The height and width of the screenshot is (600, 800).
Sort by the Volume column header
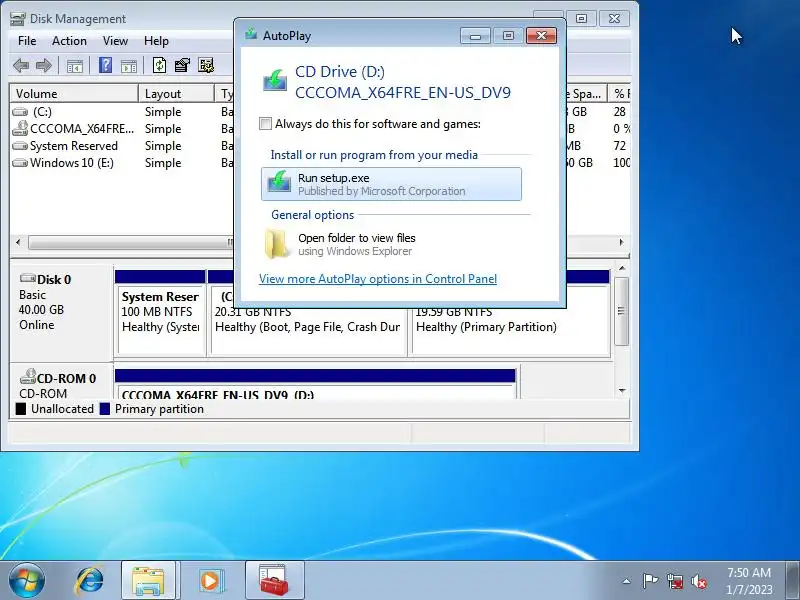pos(74,93)
